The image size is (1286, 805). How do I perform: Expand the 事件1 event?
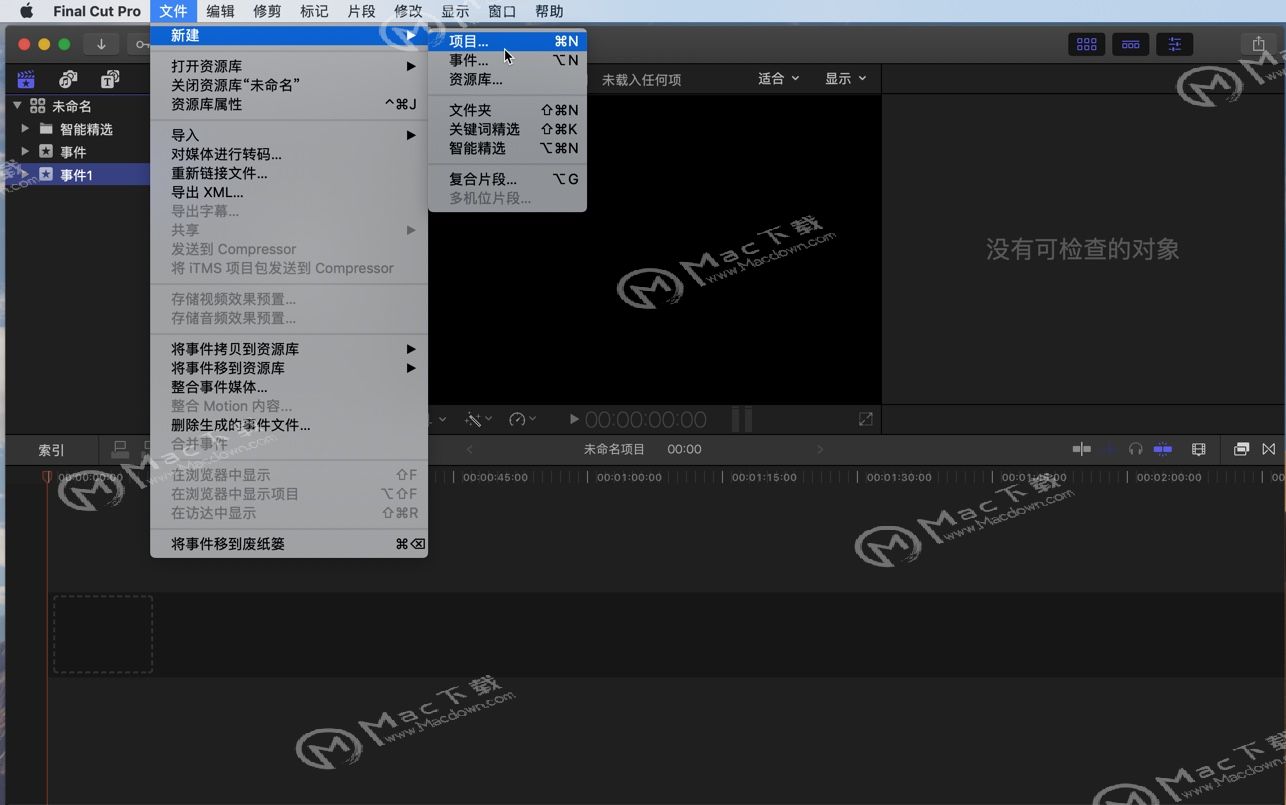tap(25, 175)
